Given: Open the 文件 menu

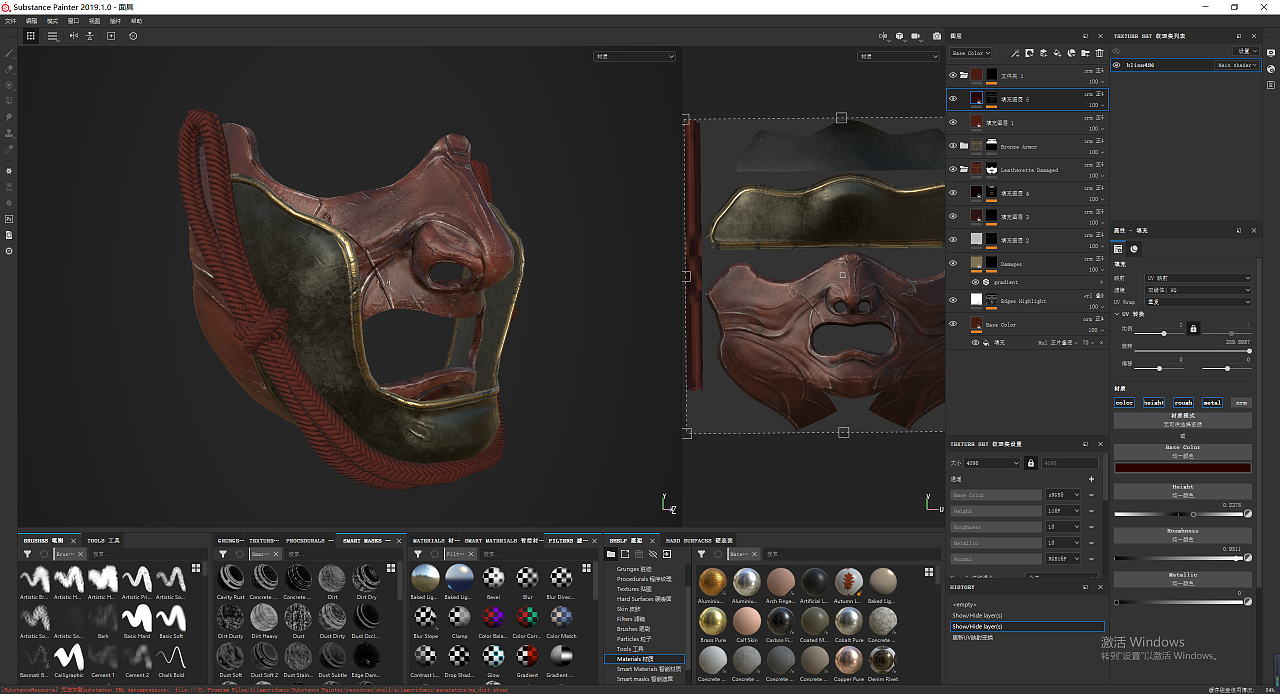Looking at the screenshot, I should [10, 20].
